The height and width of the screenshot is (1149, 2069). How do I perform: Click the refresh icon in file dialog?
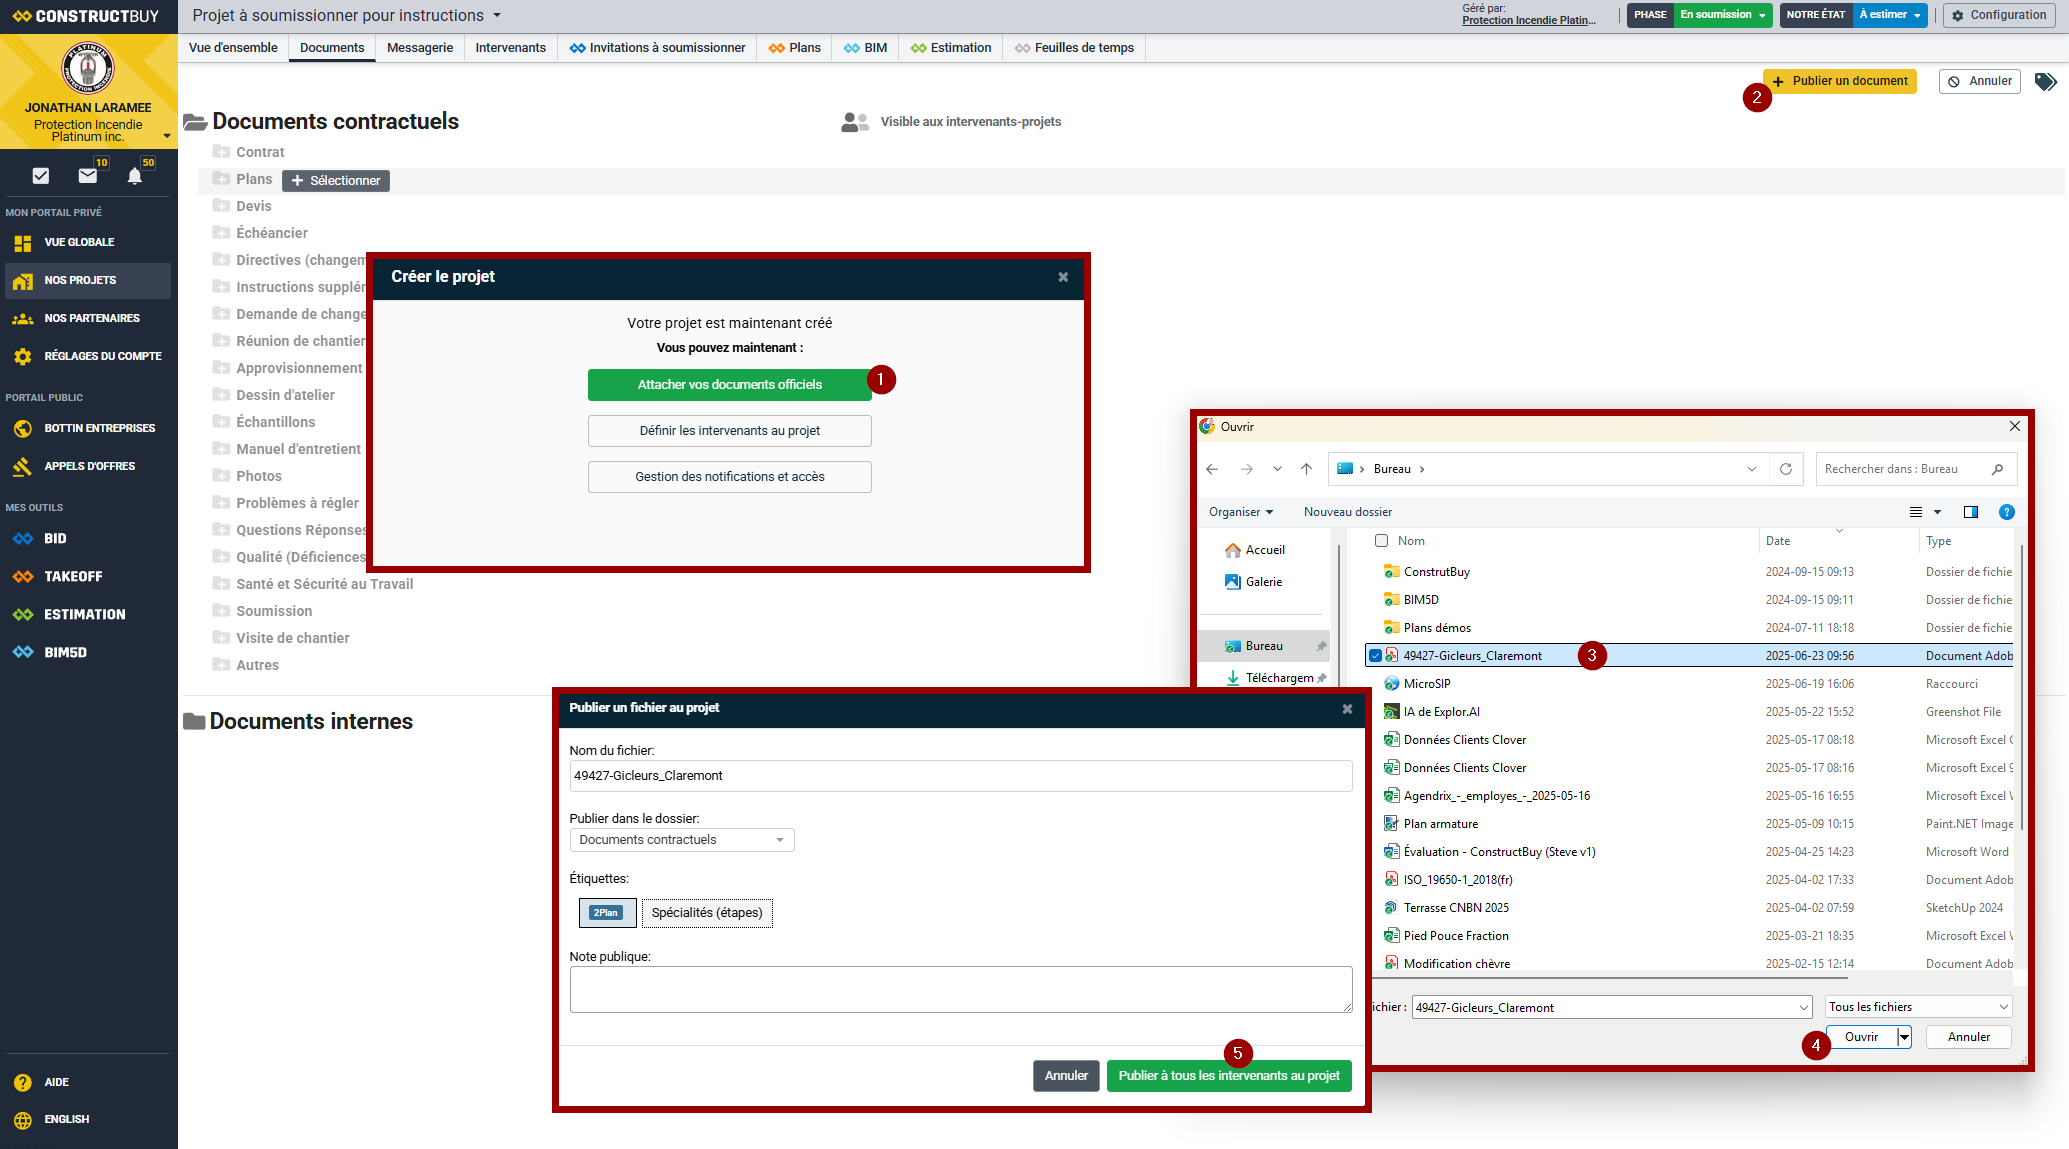1785,469
